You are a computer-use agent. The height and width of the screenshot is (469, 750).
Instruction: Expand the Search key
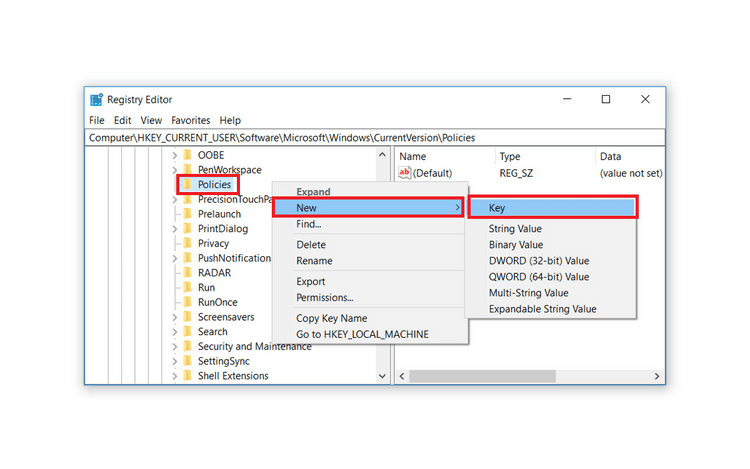175,332
